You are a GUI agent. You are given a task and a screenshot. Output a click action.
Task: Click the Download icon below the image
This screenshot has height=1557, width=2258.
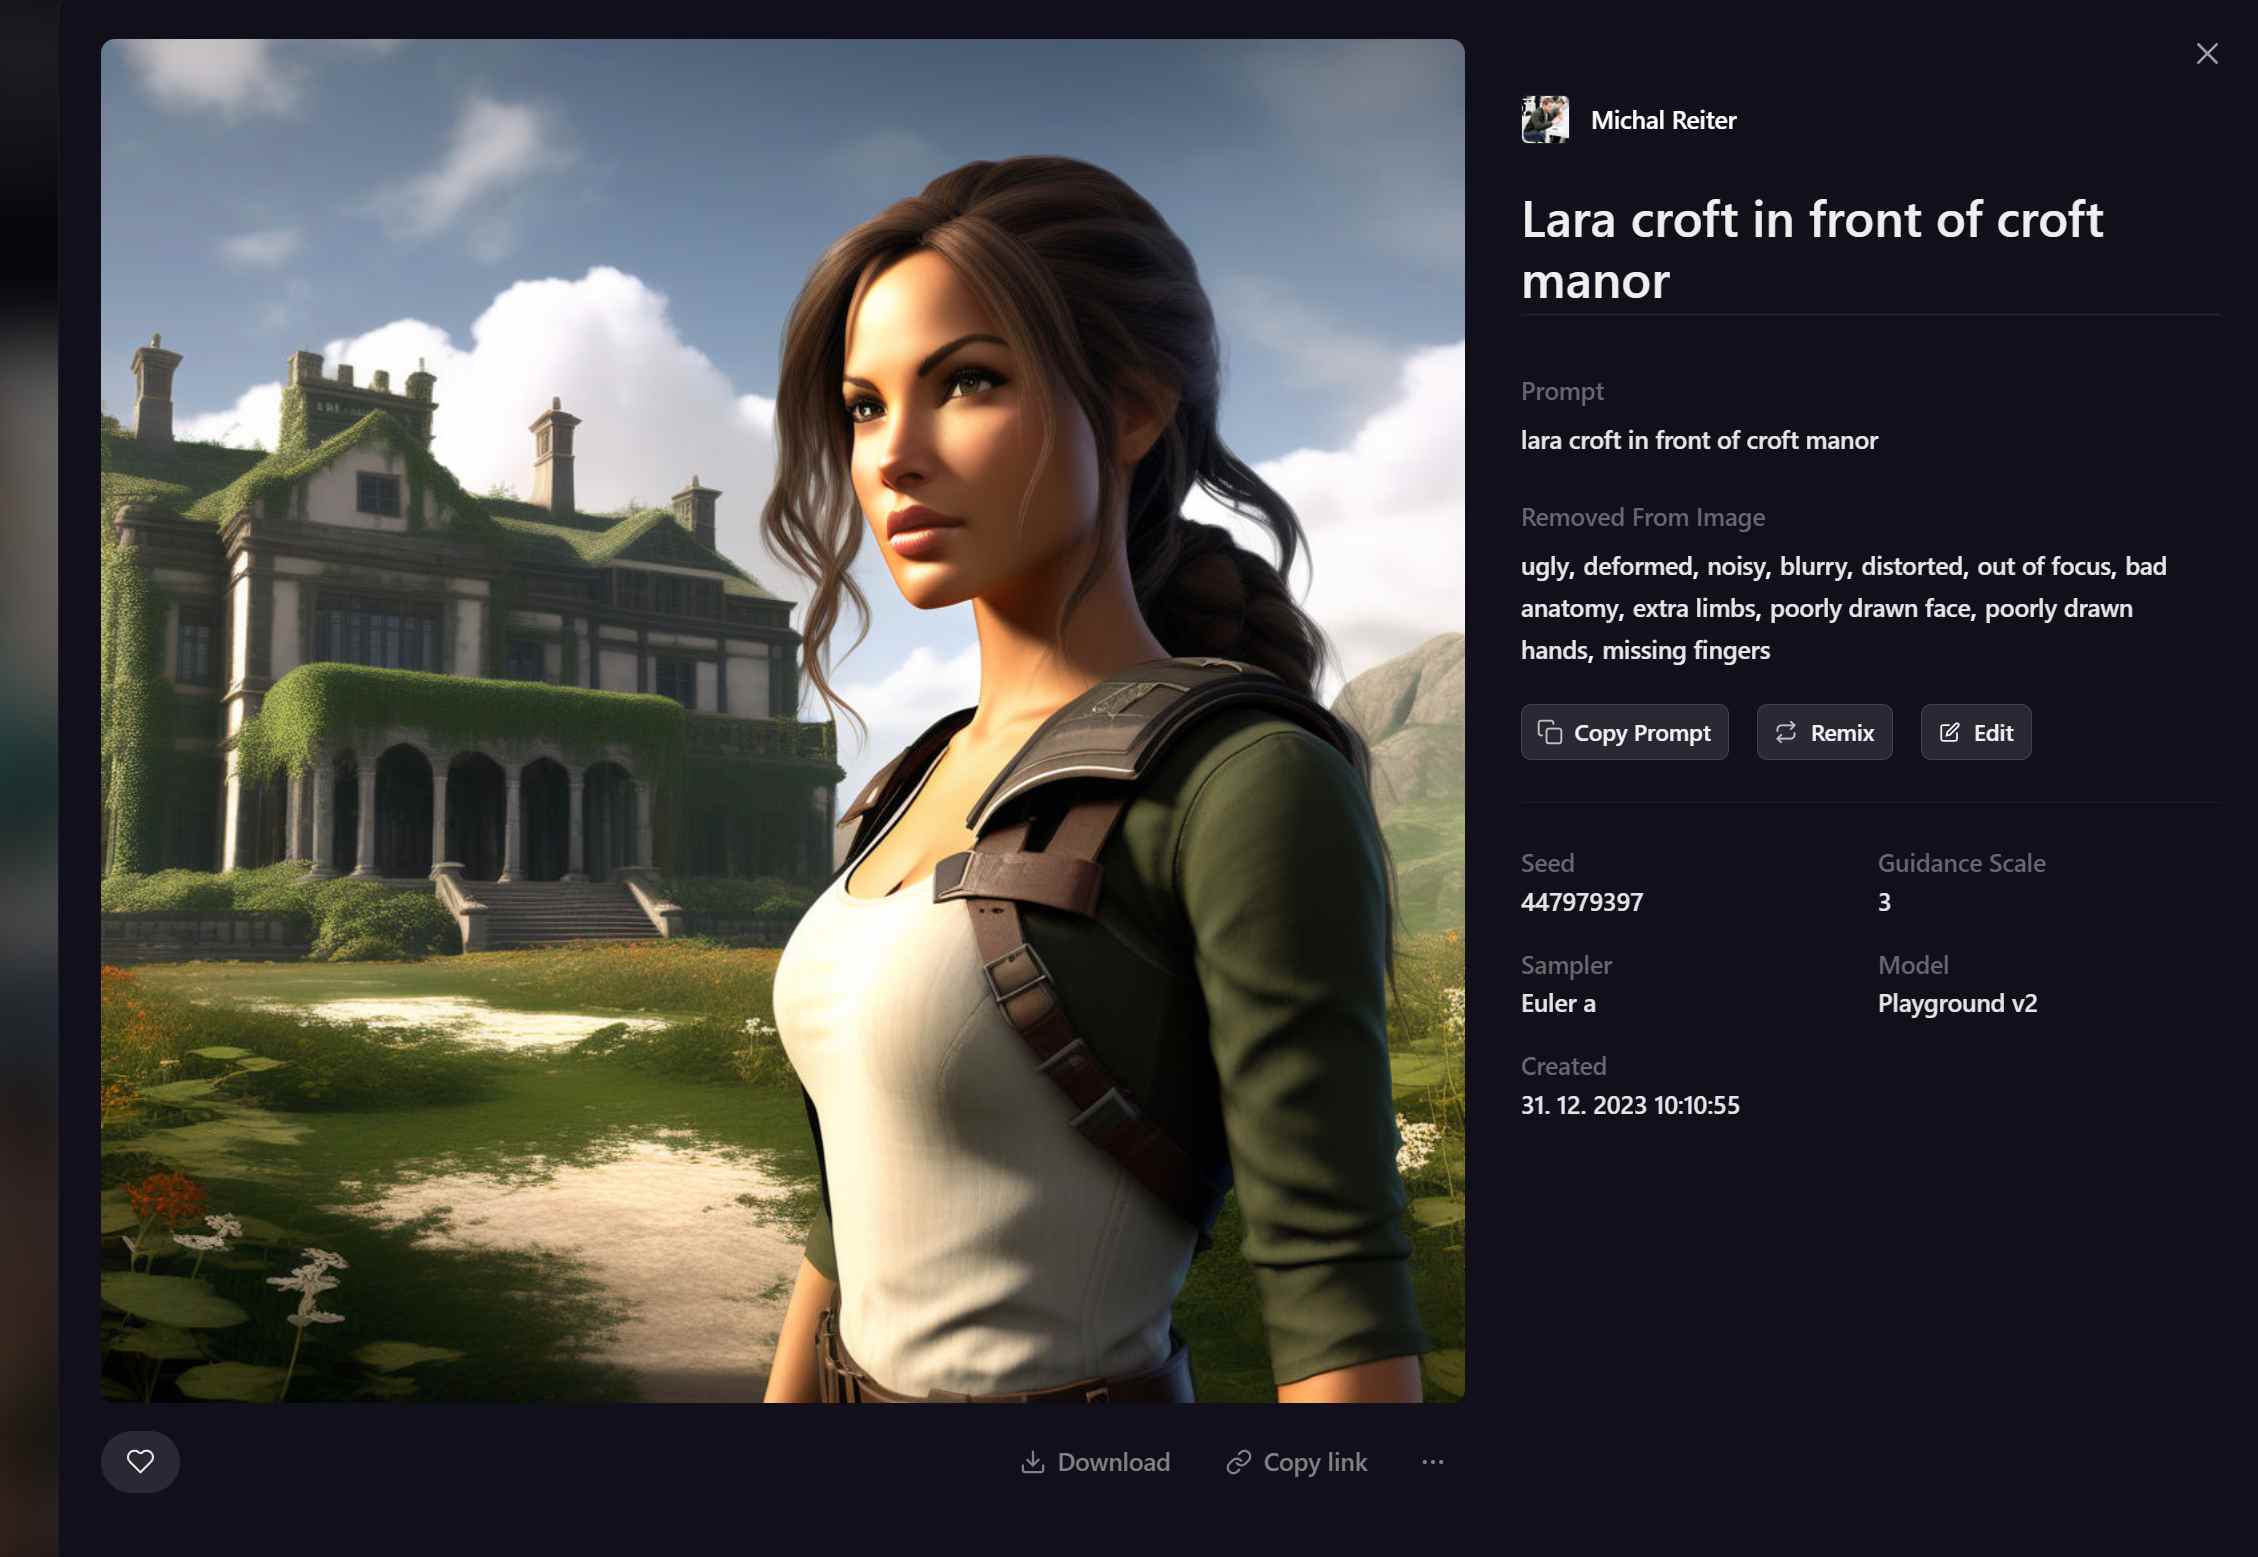[x=1033, y=1462]
